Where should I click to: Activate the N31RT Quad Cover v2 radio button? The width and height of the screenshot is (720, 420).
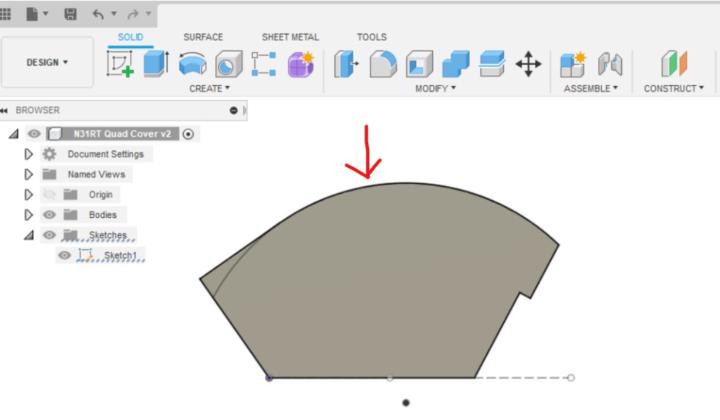click(189, 134)
